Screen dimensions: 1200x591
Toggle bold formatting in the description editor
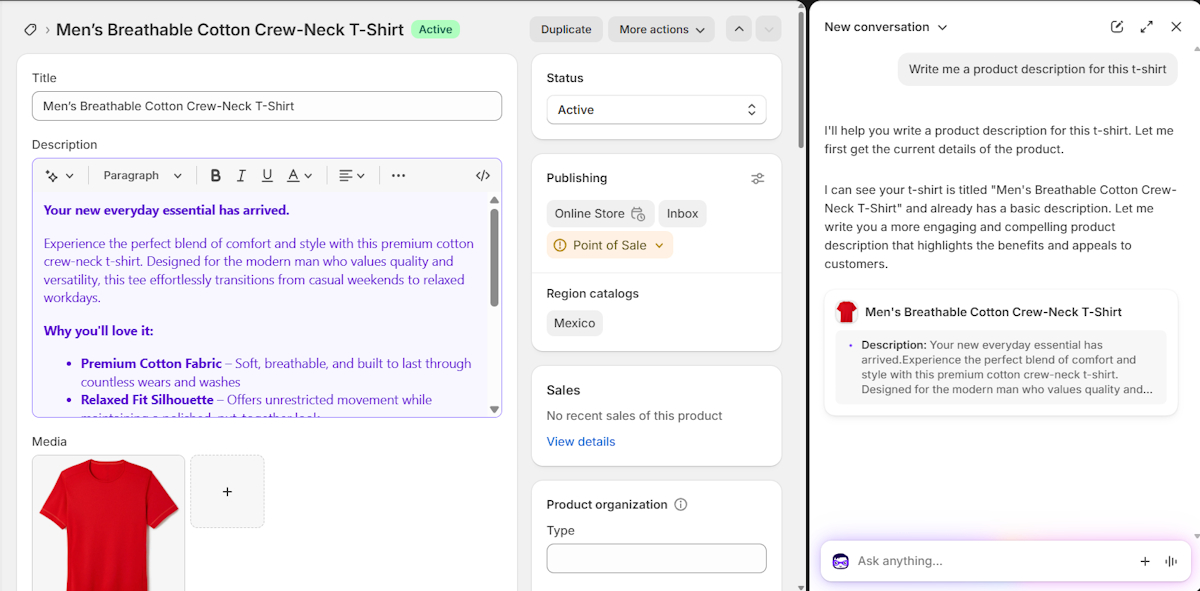coord(215,175)
